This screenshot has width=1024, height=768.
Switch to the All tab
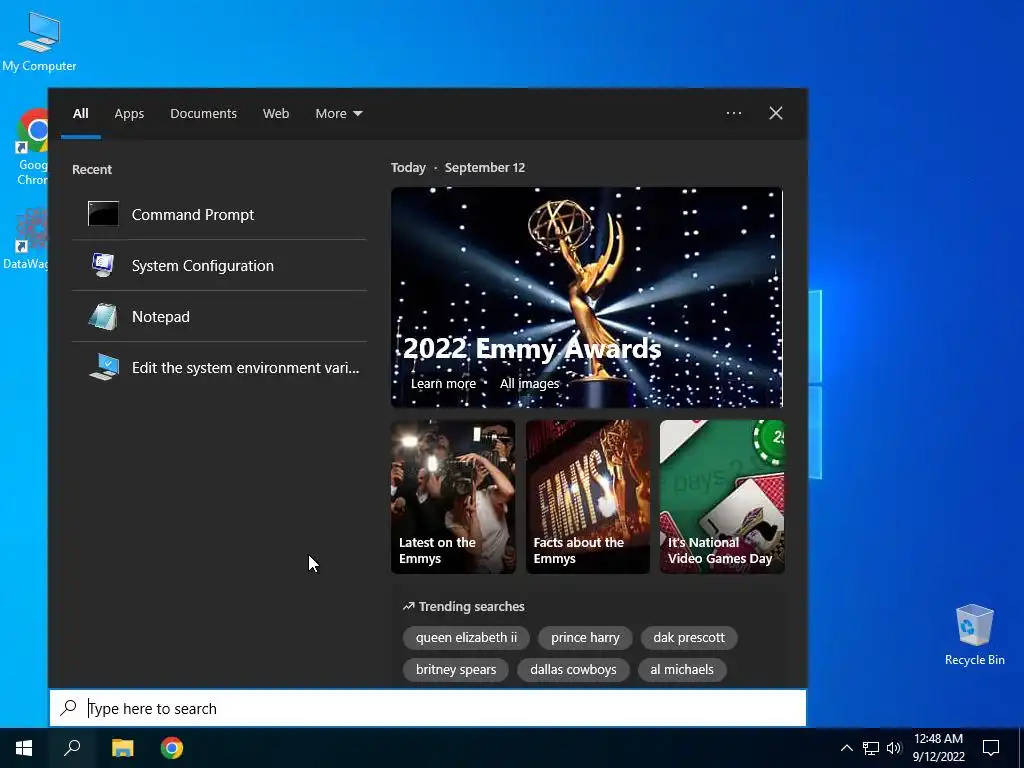click(x=80, y=114)
